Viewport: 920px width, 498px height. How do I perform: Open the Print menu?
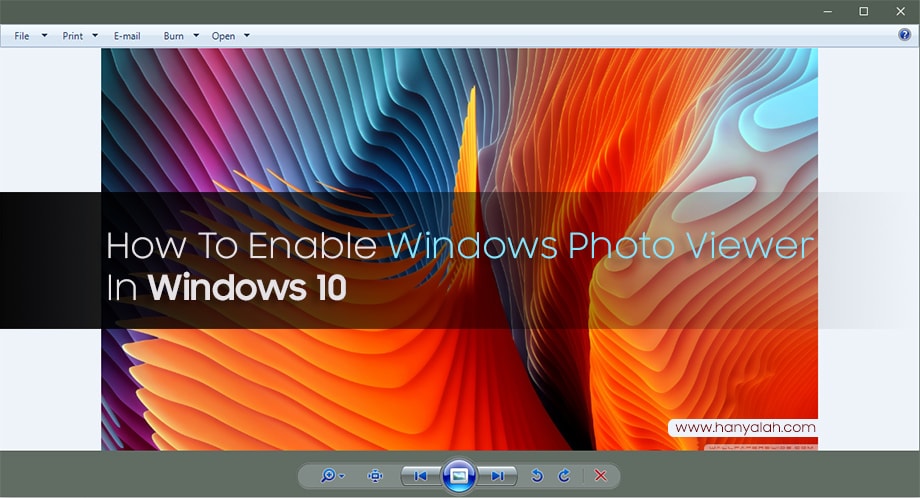(73, 36)
